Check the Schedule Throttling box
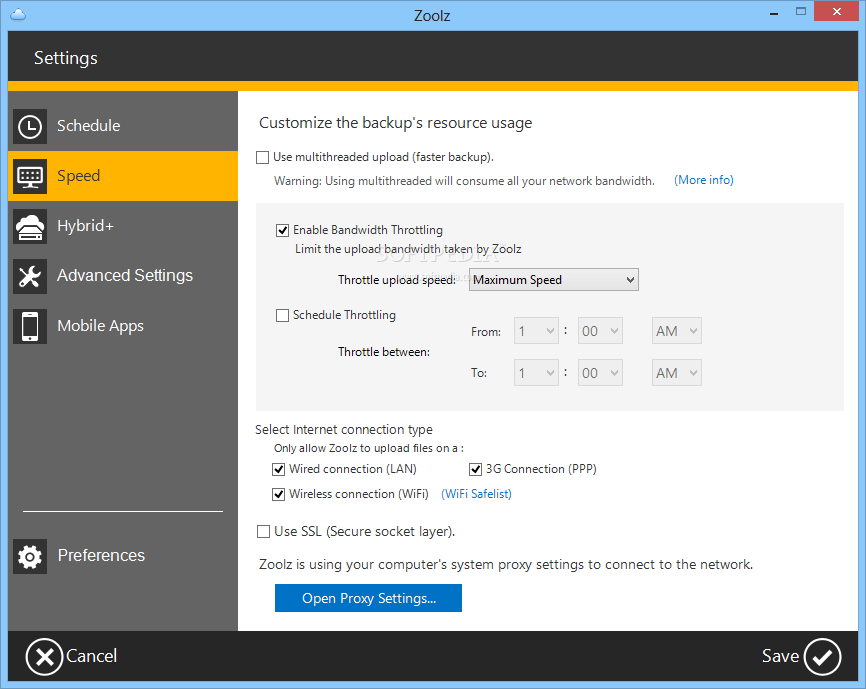This screenshot has width=866, height=689. (282, 315)
